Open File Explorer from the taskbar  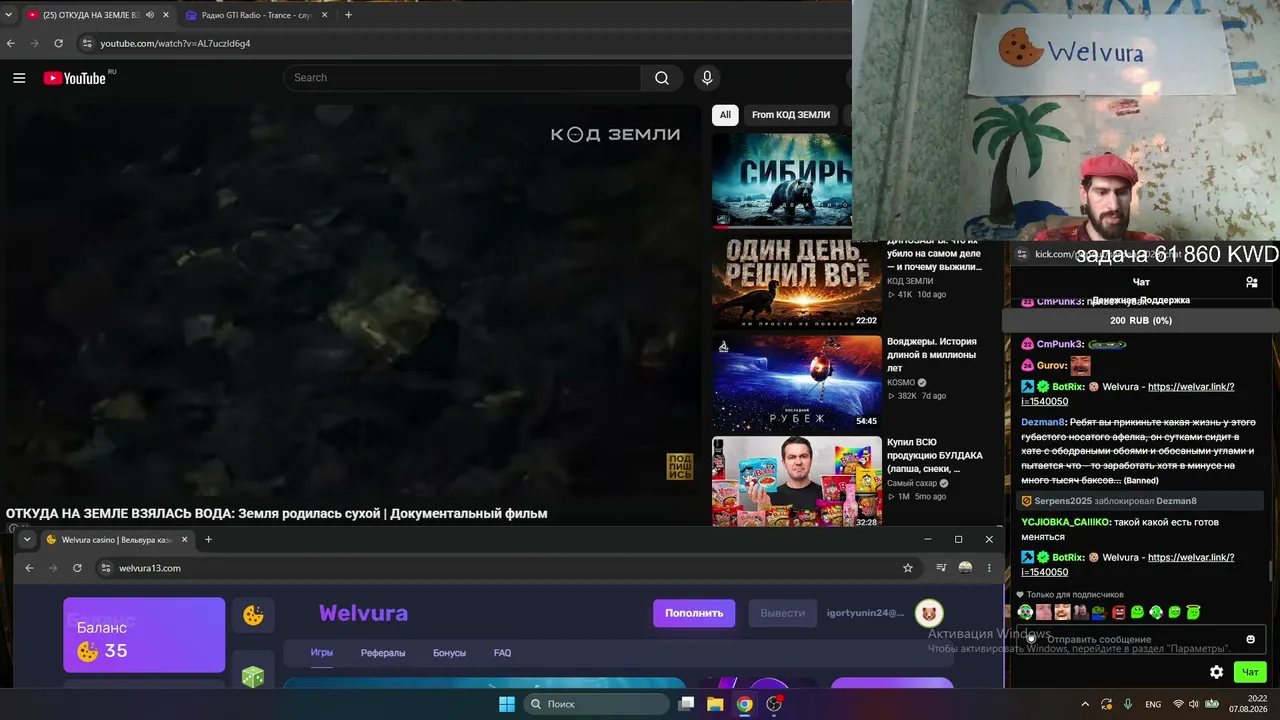click(x=715, y=704)
